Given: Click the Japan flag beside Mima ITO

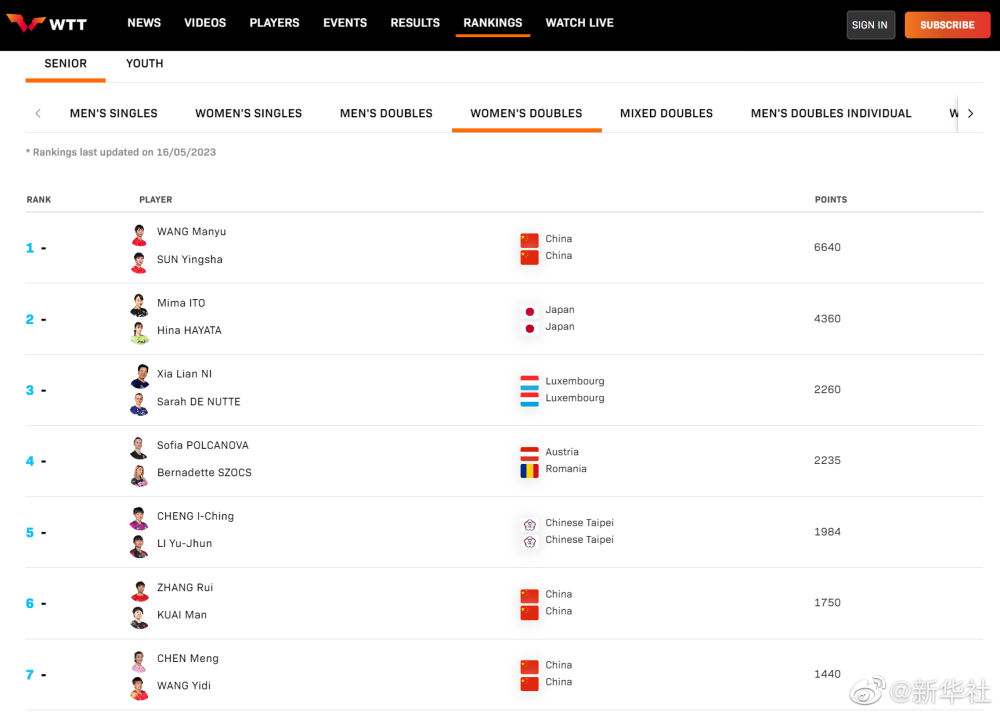Looking at the screenshot, I should [529, 312].
